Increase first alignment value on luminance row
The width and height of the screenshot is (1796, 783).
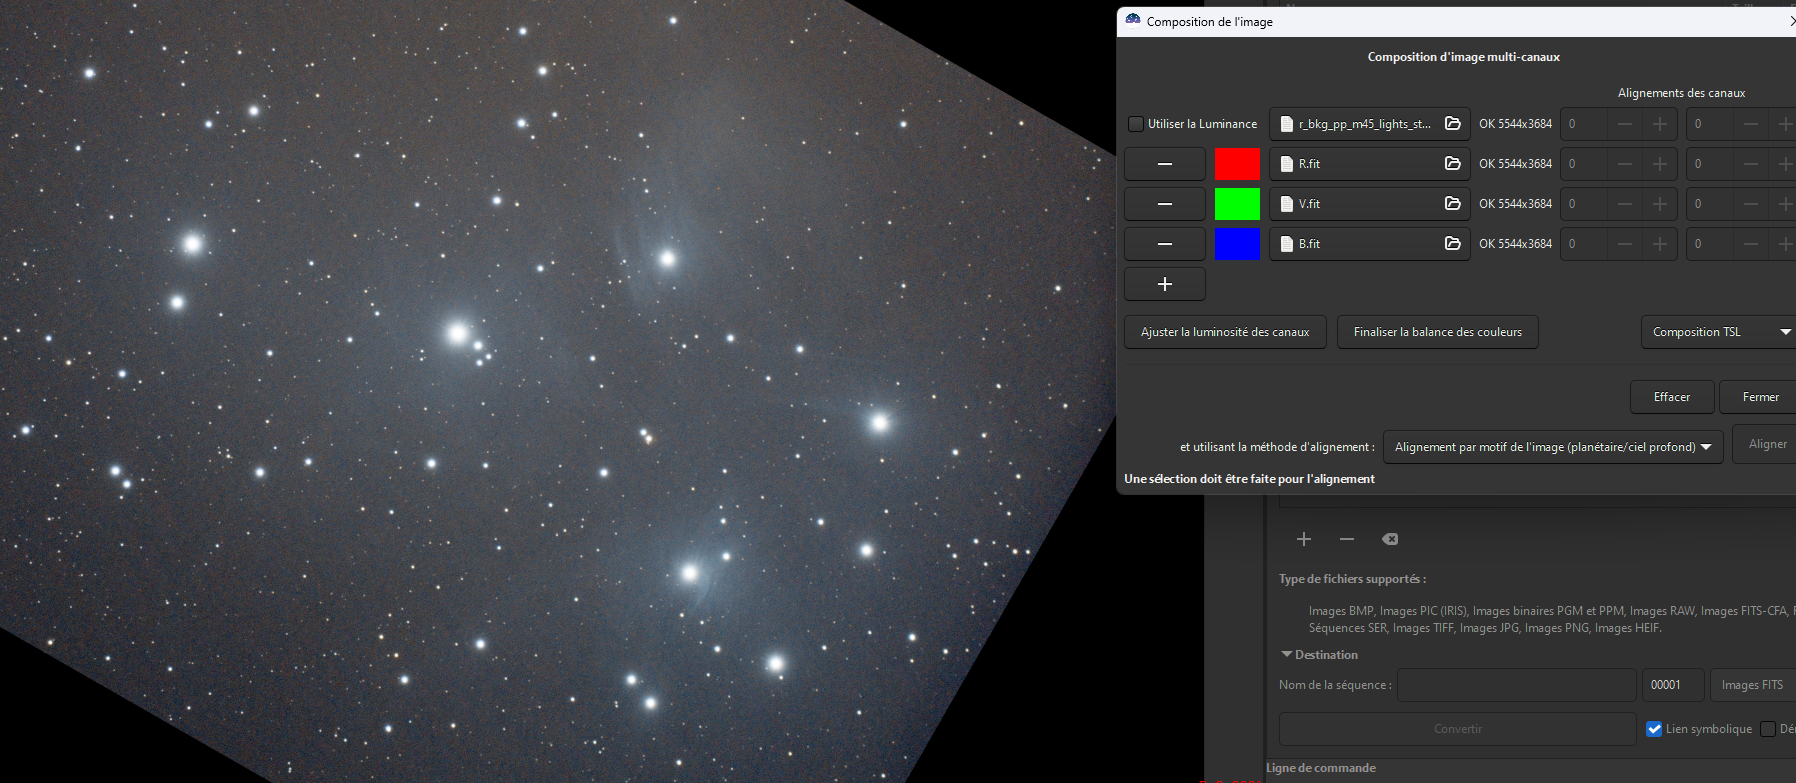1660,124
